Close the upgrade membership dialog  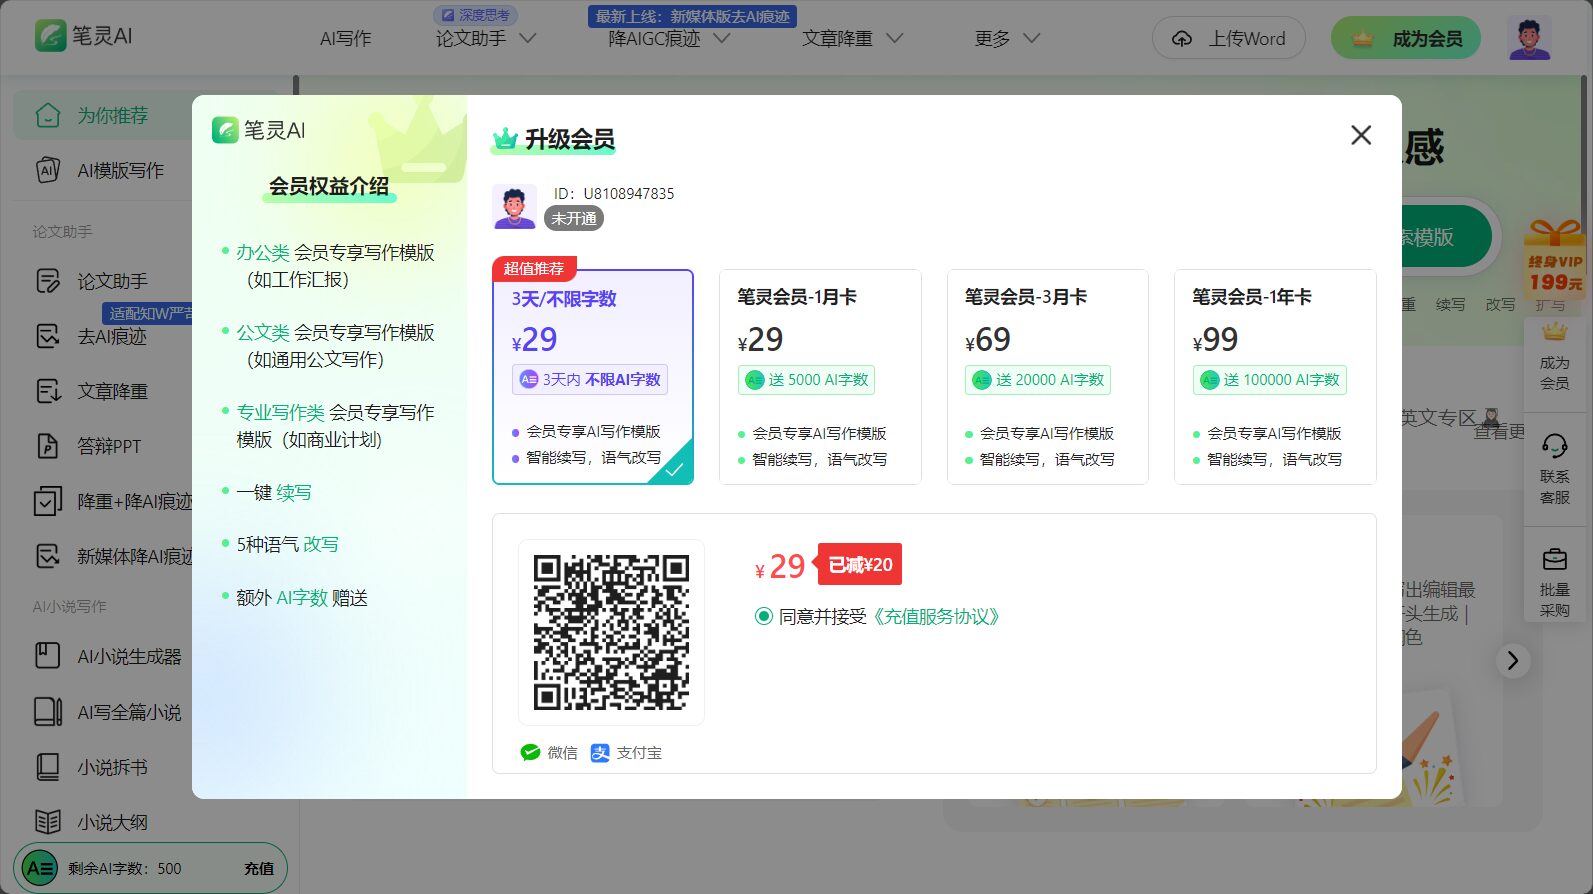1361,135
